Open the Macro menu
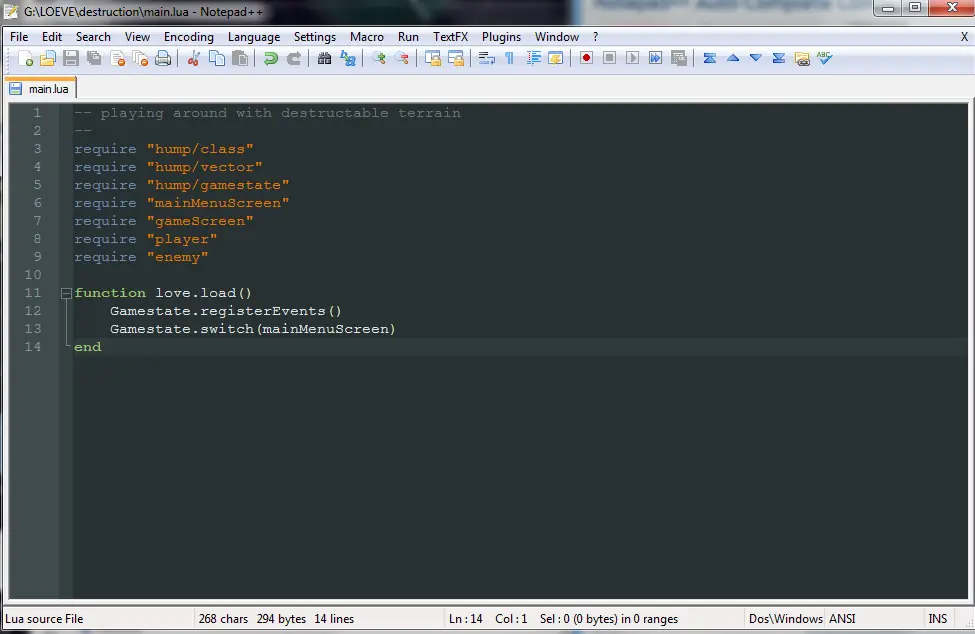Image resolution: width=975 pixels, height=634 pixels. point(367,37)
